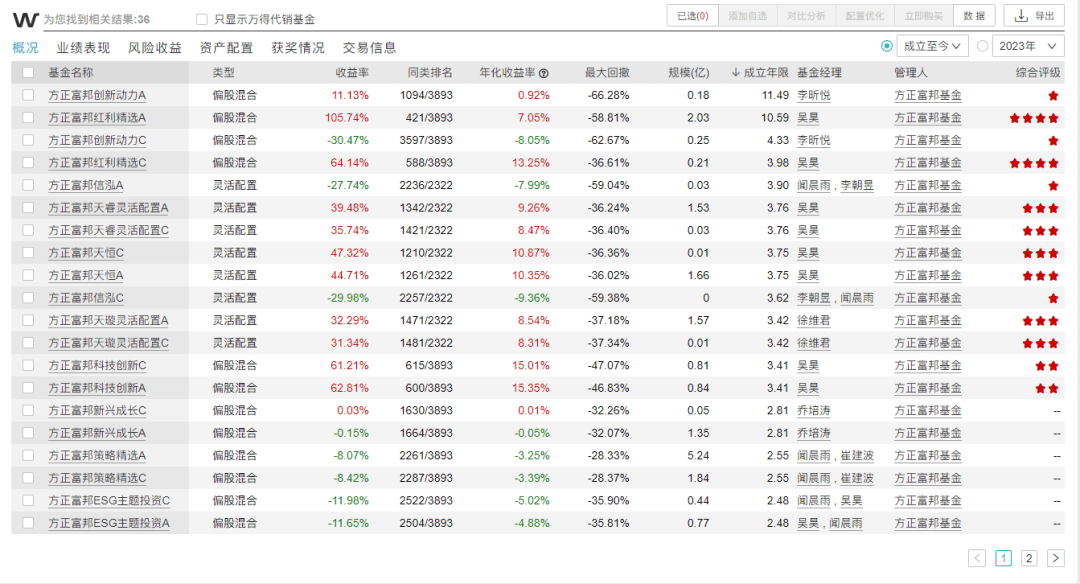Select the 成立至今 radio button
1080x584 pixels.
tap(886, 46)
